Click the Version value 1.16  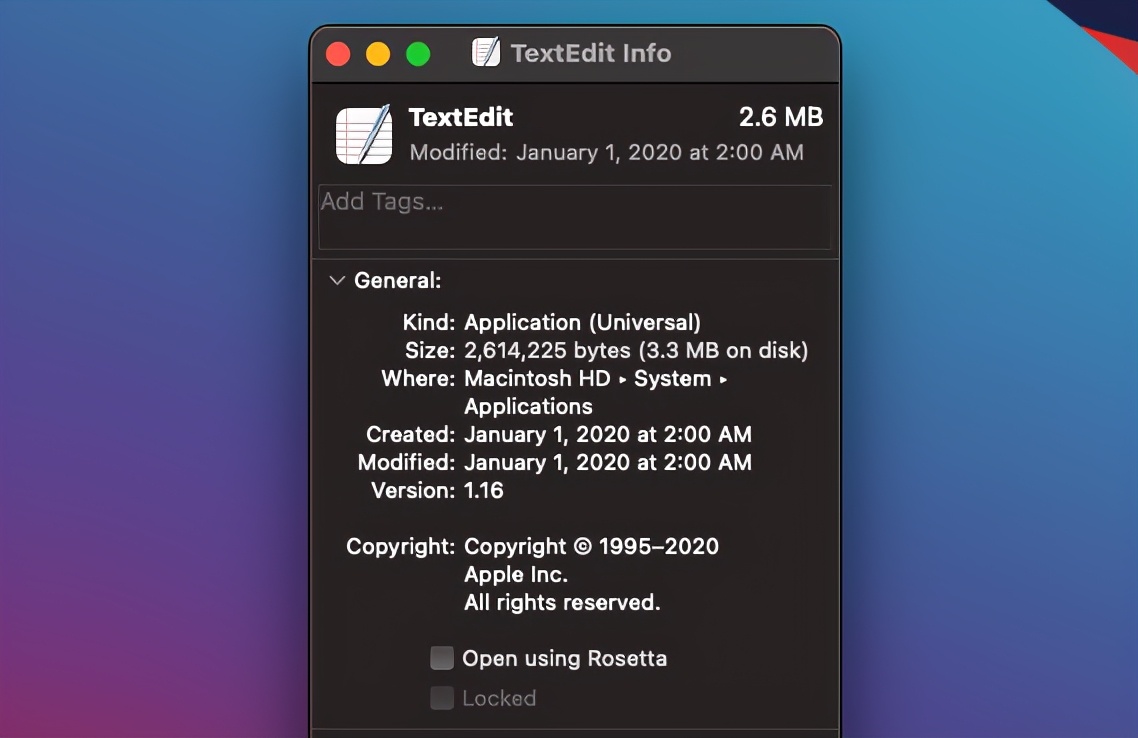coord(484,491)
